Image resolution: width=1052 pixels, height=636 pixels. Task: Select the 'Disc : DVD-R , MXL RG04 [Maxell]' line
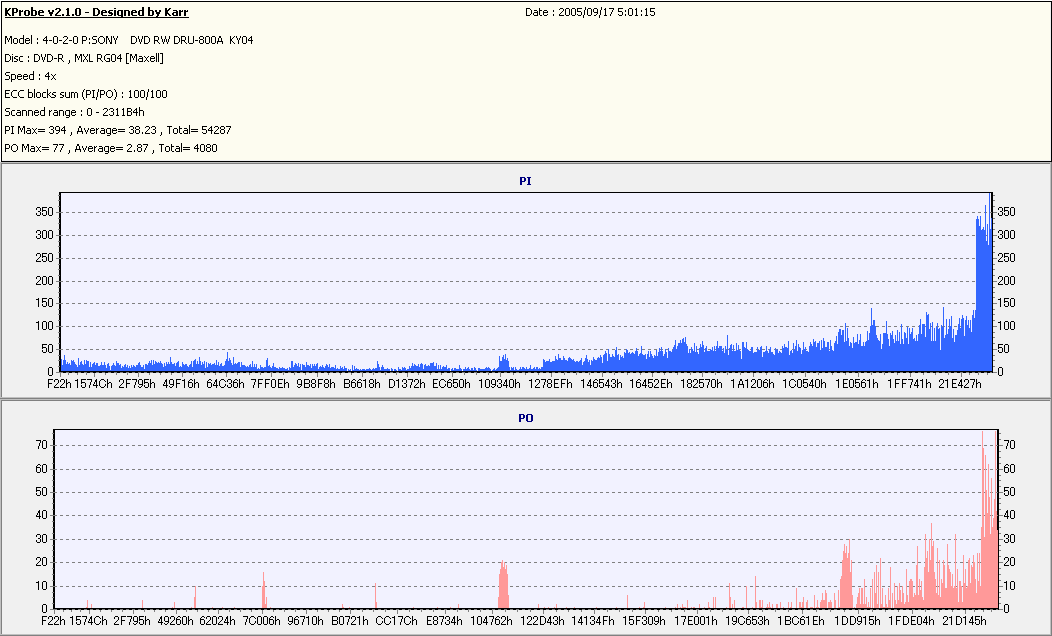tap(84, 58)
